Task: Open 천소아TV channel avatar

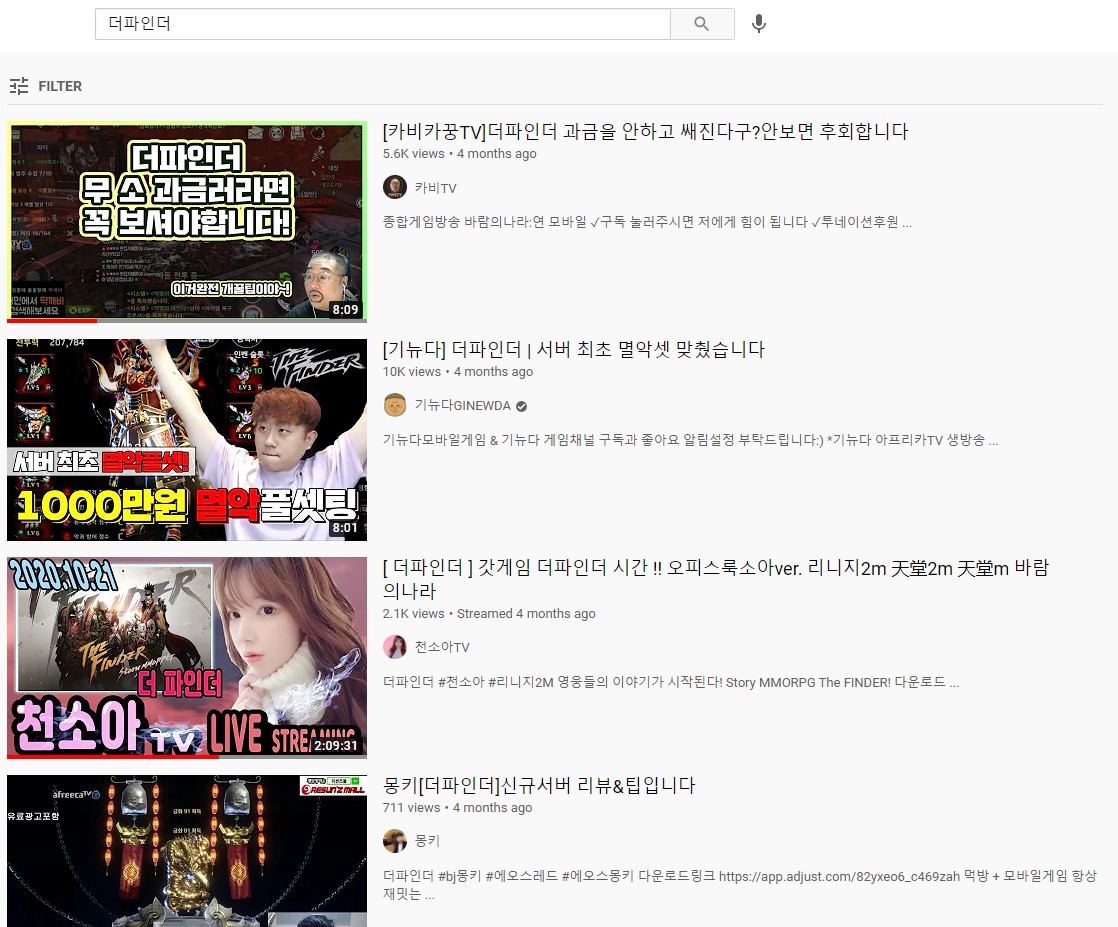Action: click(395, 647)
